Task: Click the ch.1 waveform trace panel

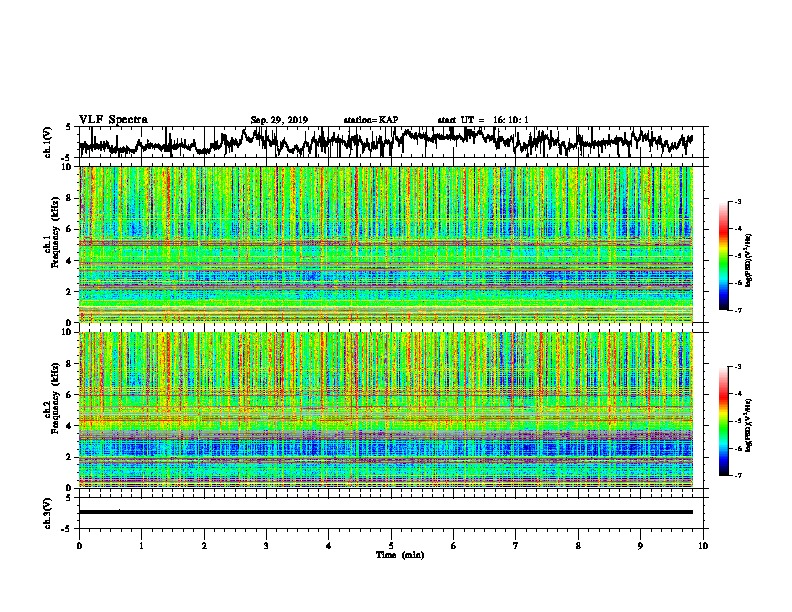Action: 391,142
